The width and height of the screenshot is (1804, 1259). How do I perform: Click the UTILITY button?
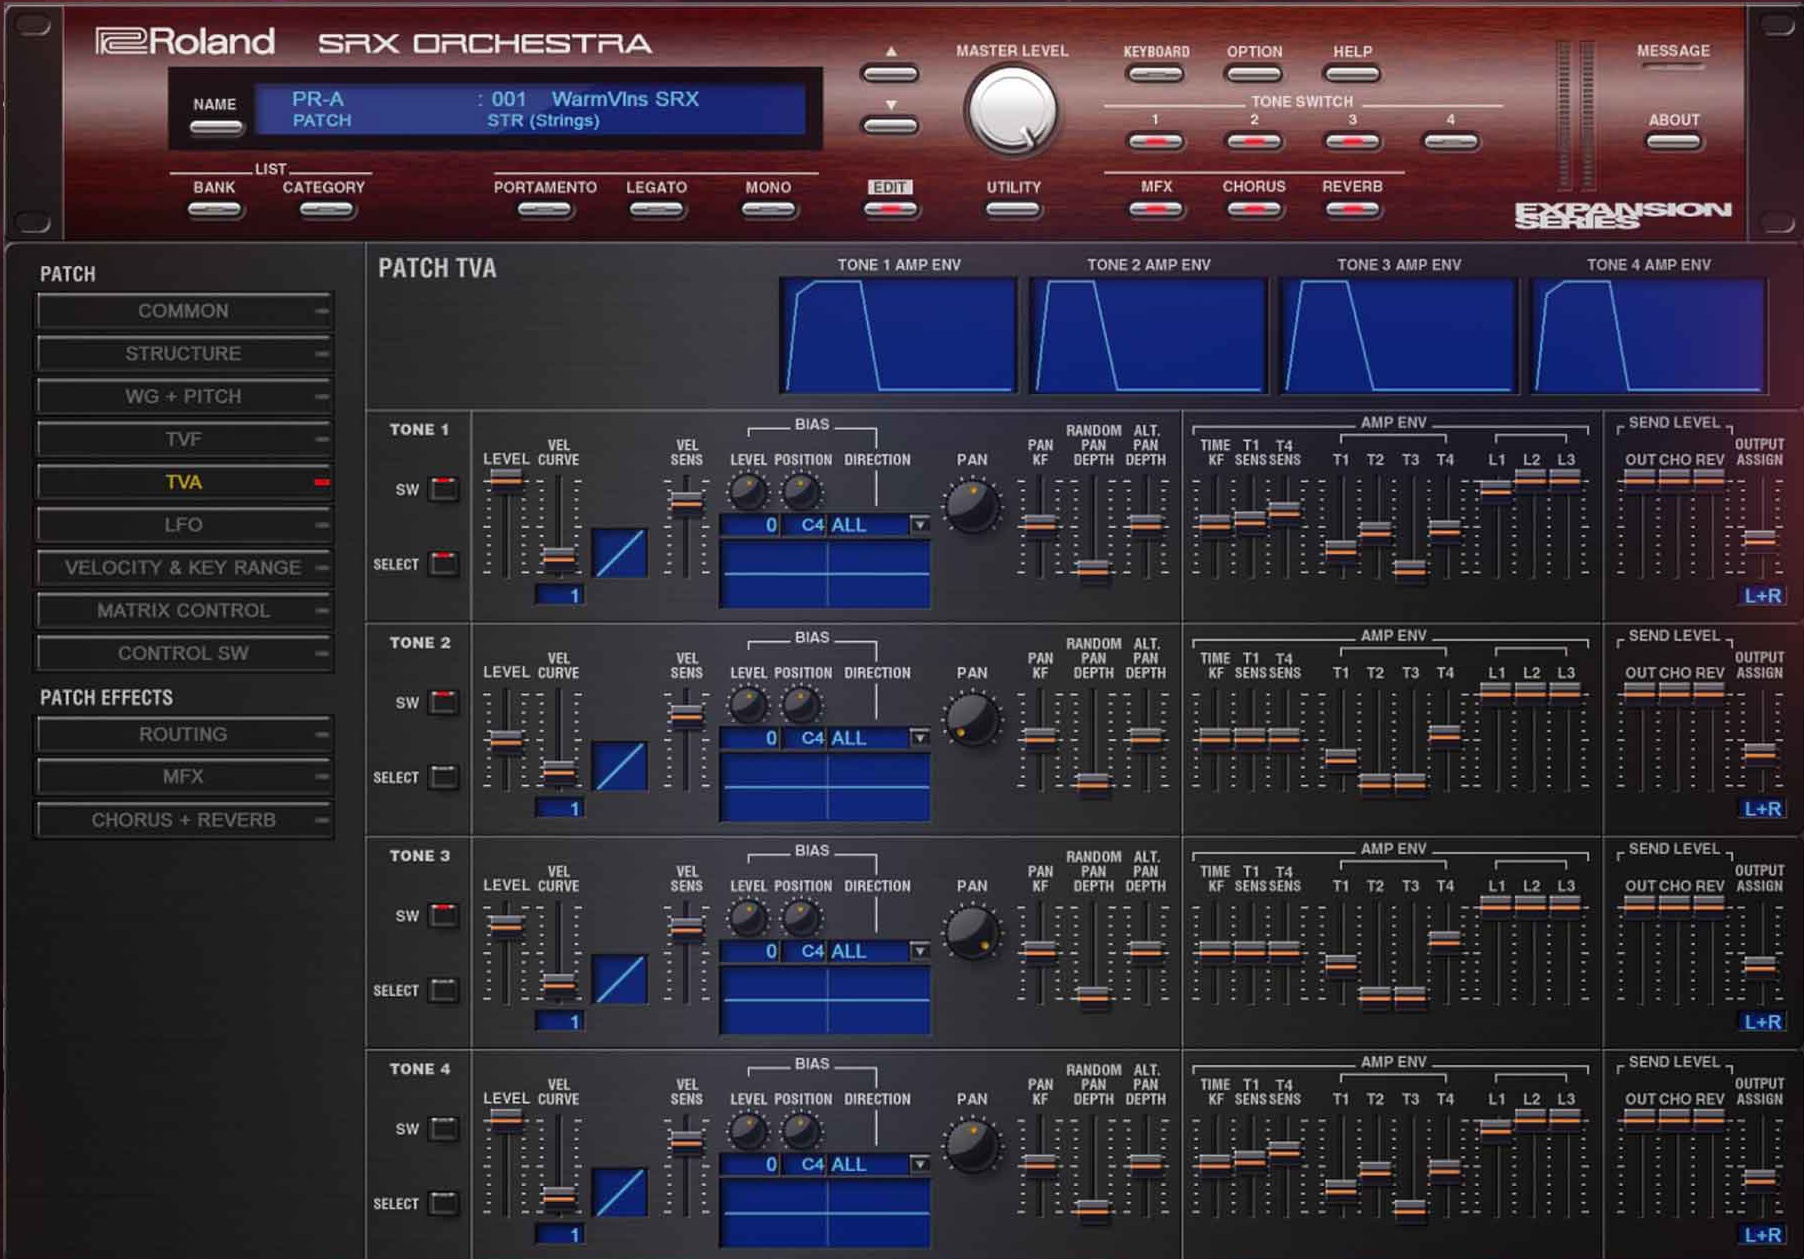pos(1013,209)
